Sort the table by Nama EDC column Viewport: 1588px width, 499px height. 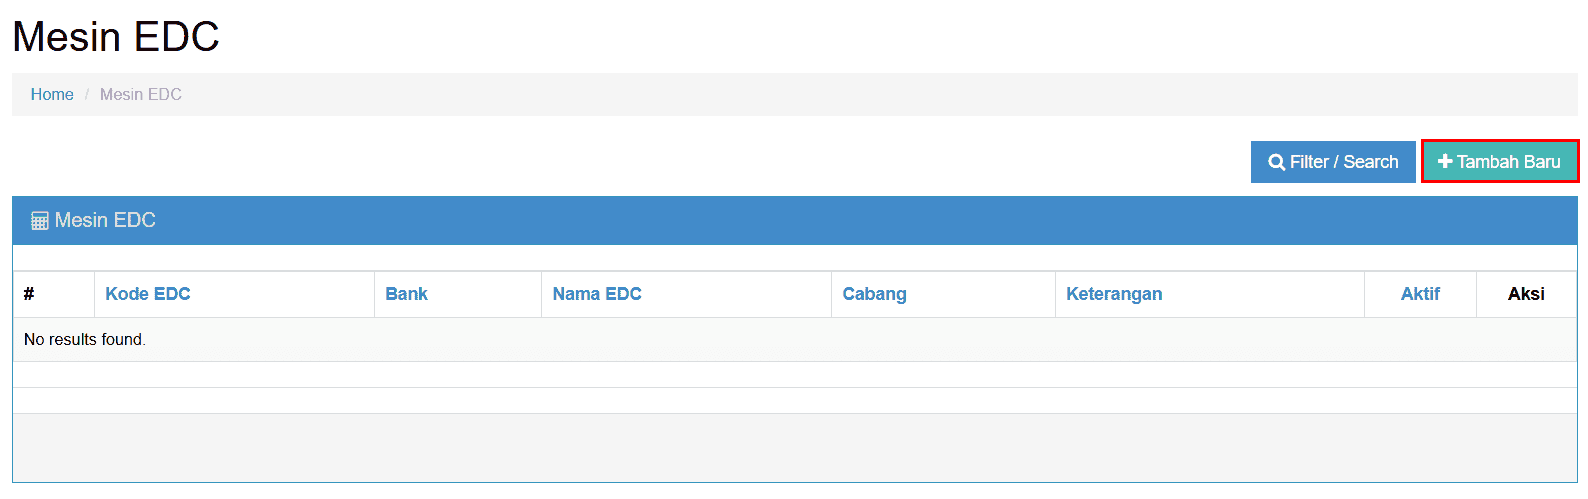point(597,294)
